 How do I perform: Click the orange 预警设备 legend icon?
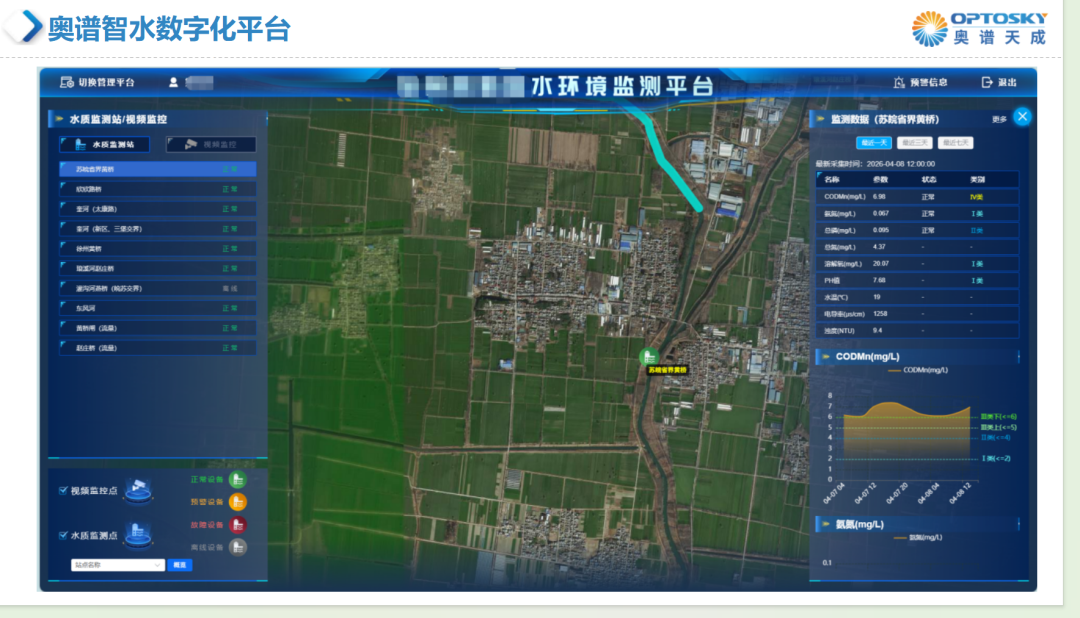tap(238, 502)
